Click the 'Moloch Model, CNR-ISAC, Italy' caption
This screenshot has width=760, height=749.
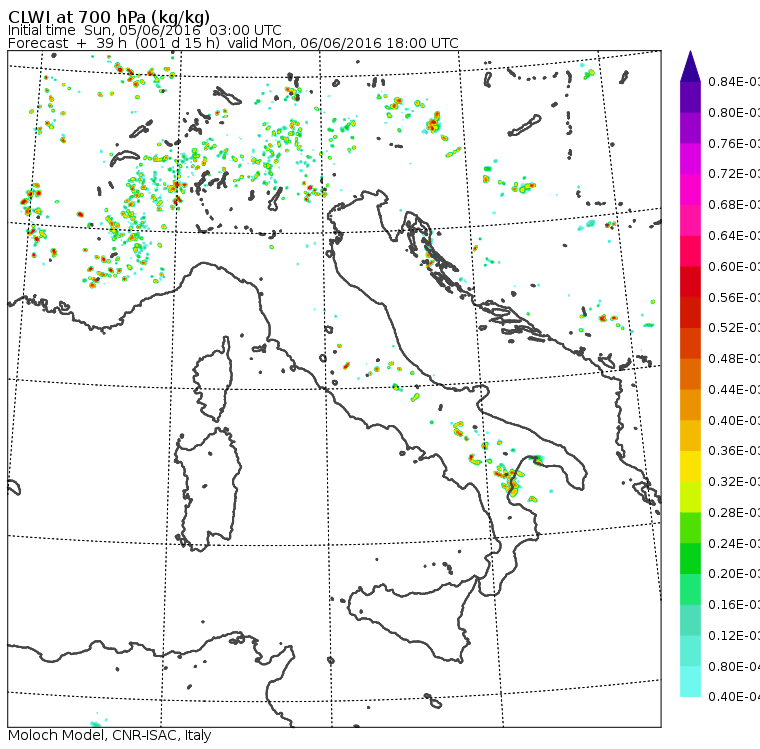point(110,735)
